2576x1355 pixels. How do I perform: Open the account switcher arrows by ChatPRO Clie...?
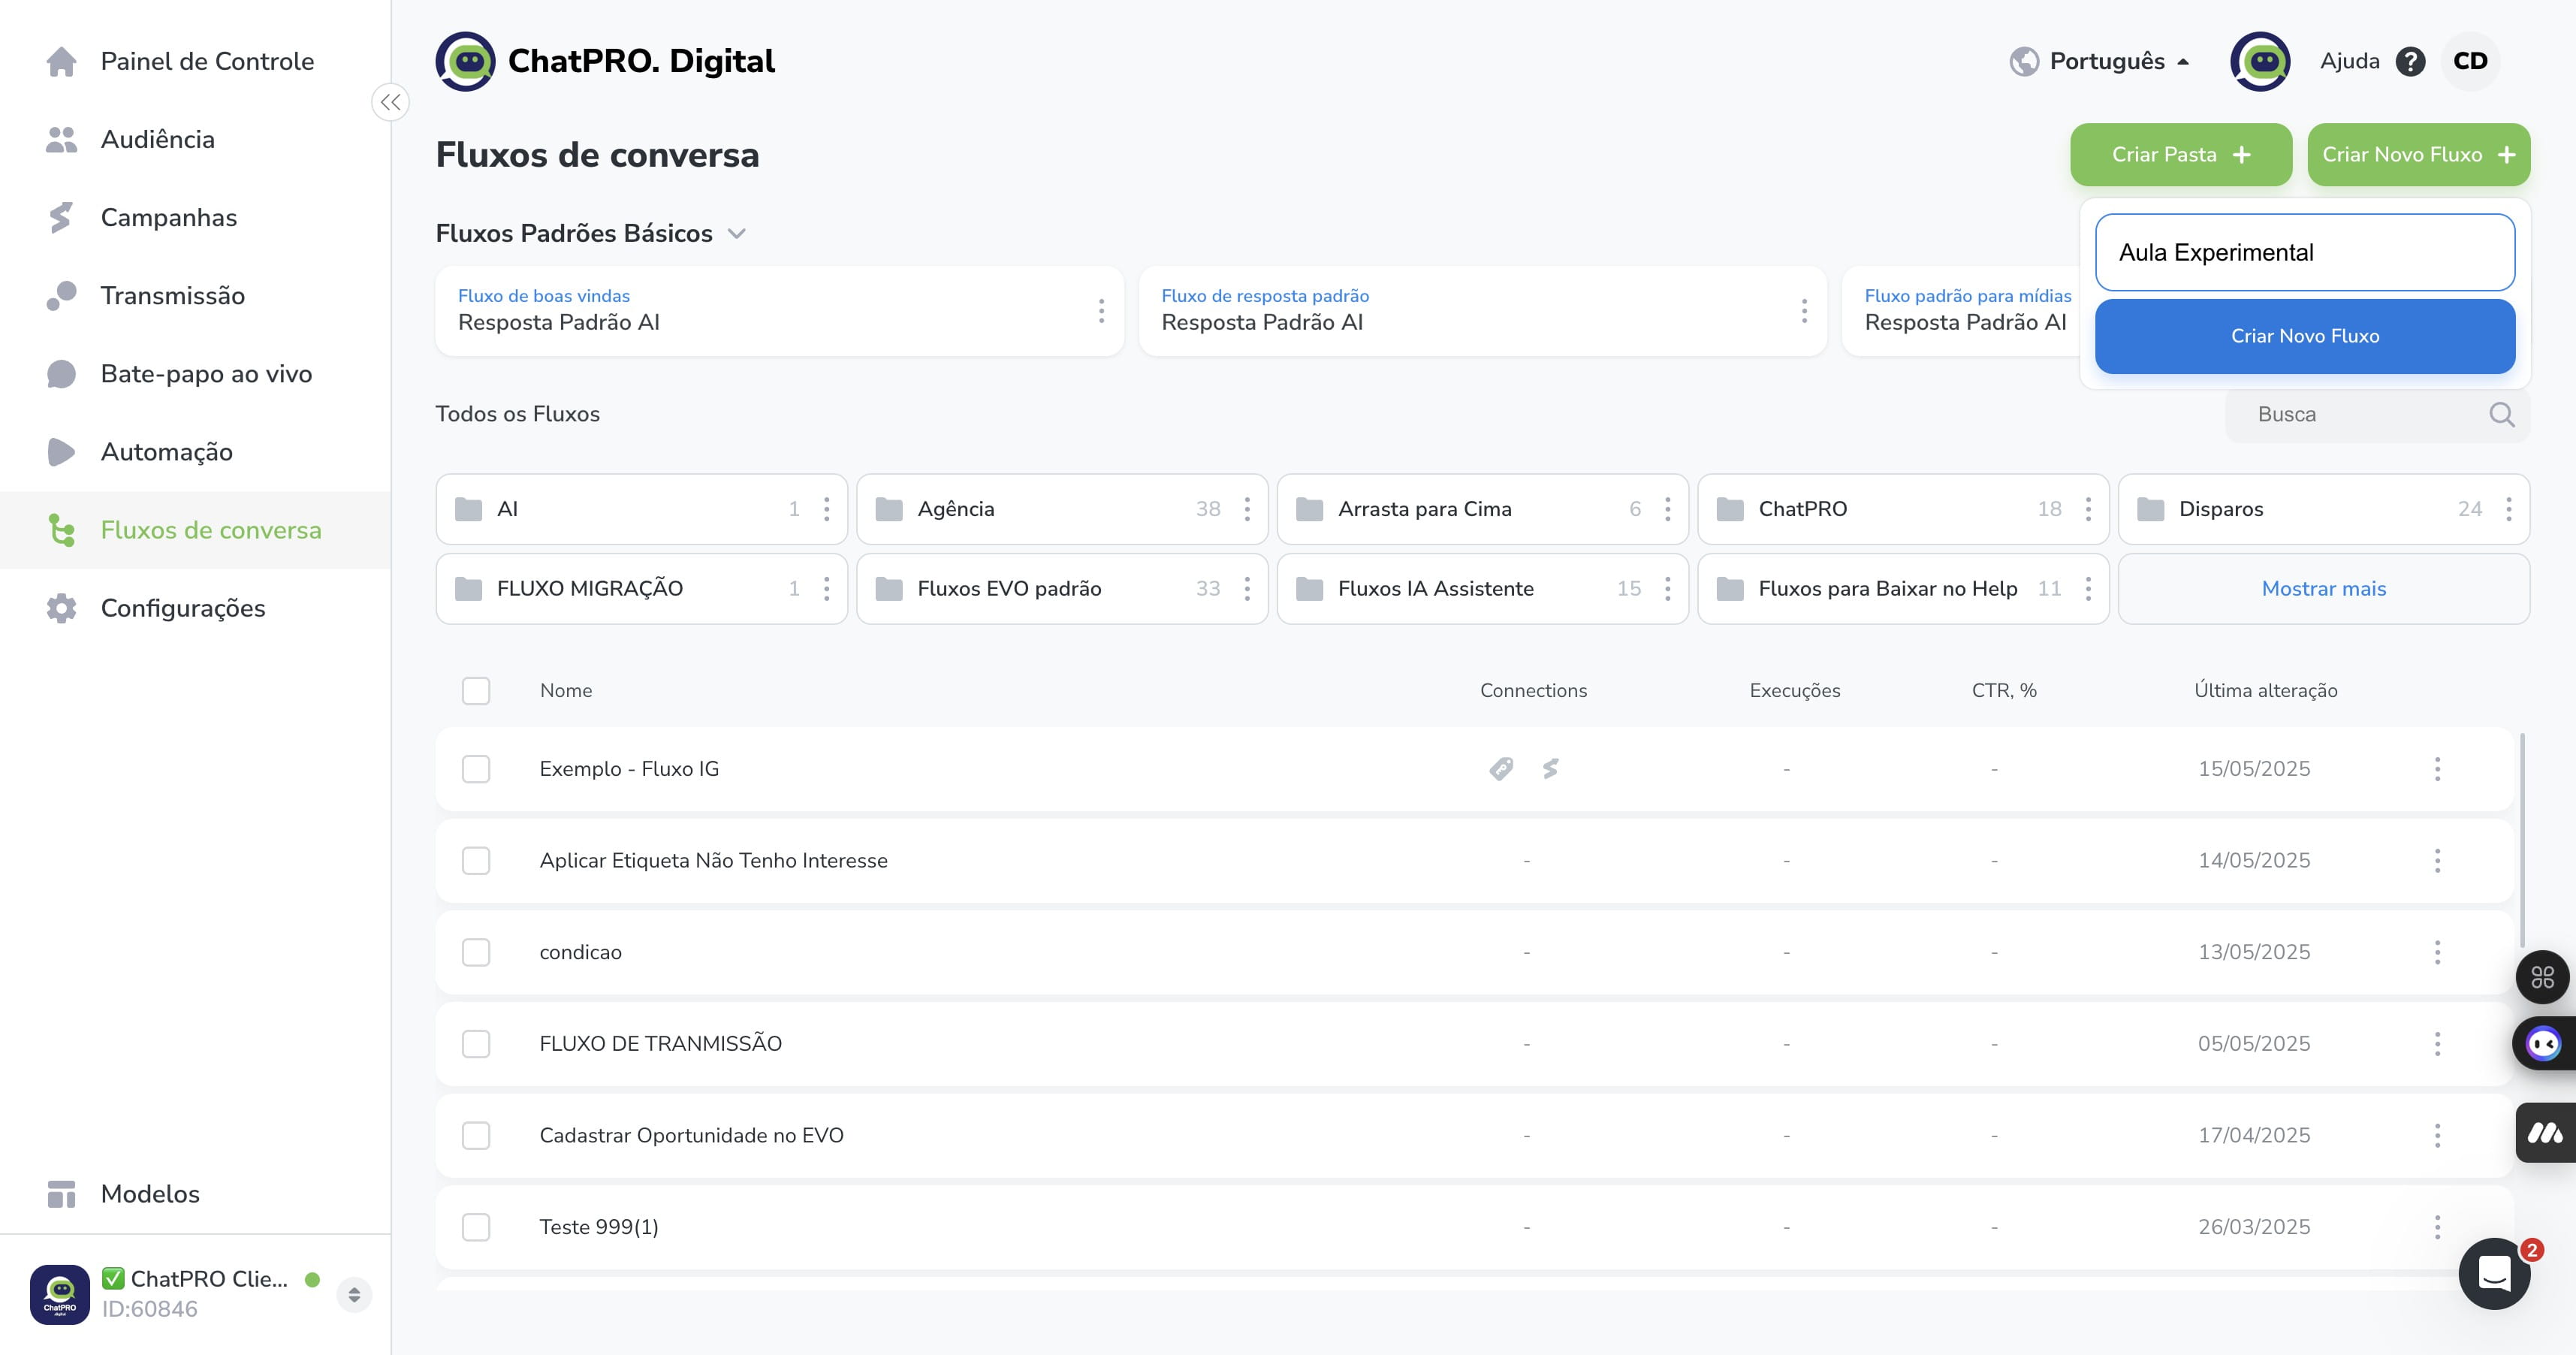pyautogui.click(x=354, y=1295)
